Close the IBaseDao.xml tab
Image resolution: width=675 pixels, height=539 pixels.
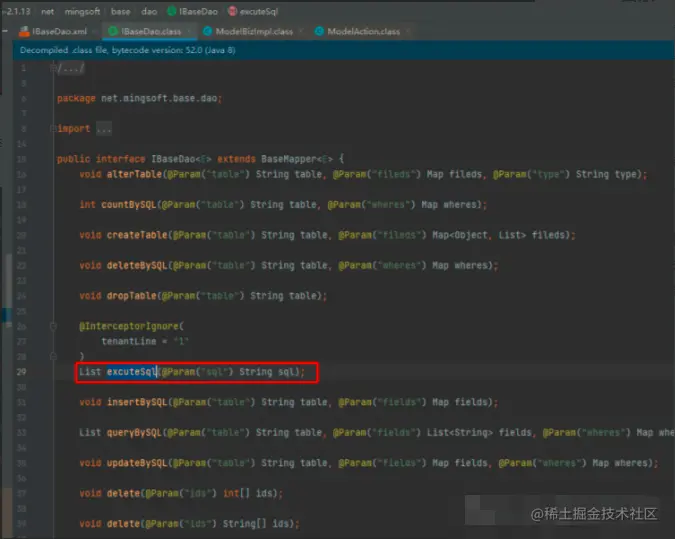tap(94, 31)
